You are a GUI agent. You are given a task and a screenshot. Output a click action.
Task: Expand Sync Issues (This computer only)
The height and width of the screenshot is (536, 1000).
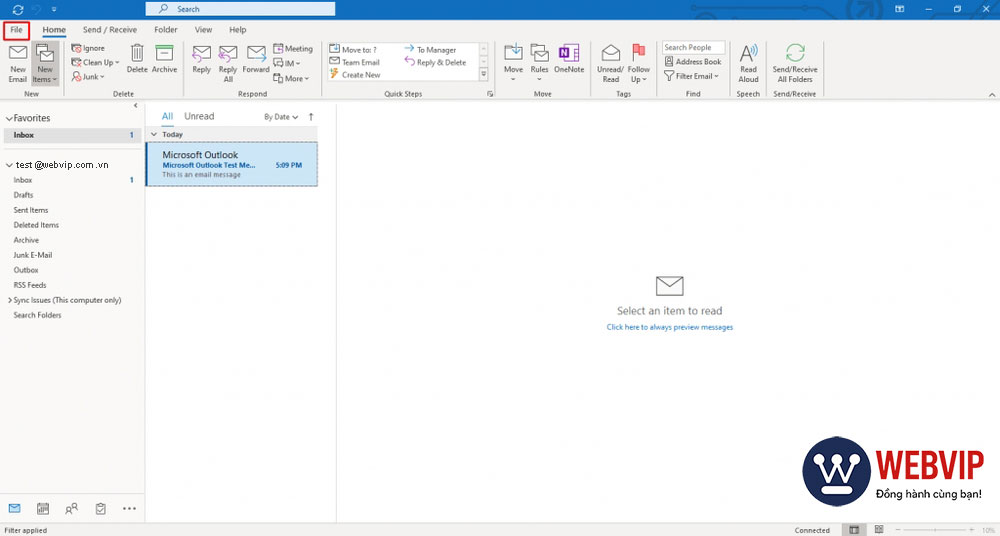pyautogui.click(x=10, y=300)
